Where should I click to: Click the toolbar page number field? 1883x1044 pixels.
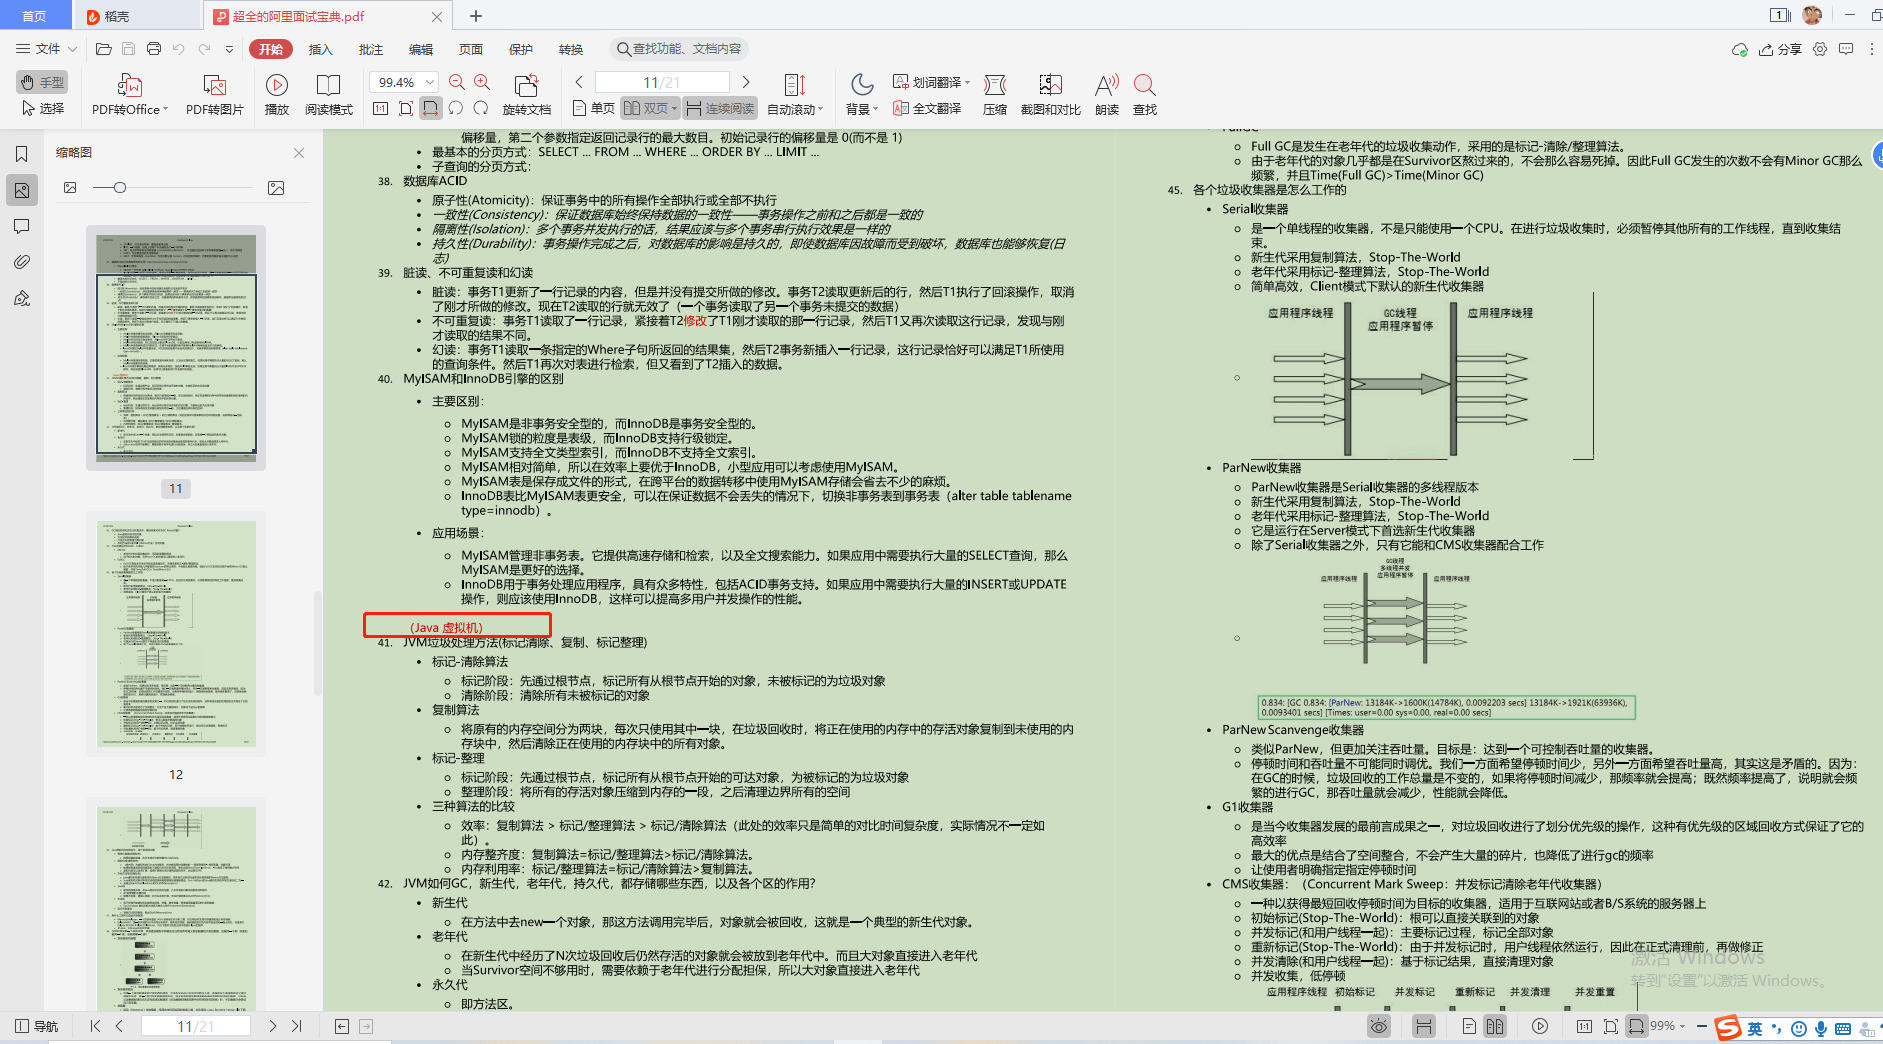(662, 82)
